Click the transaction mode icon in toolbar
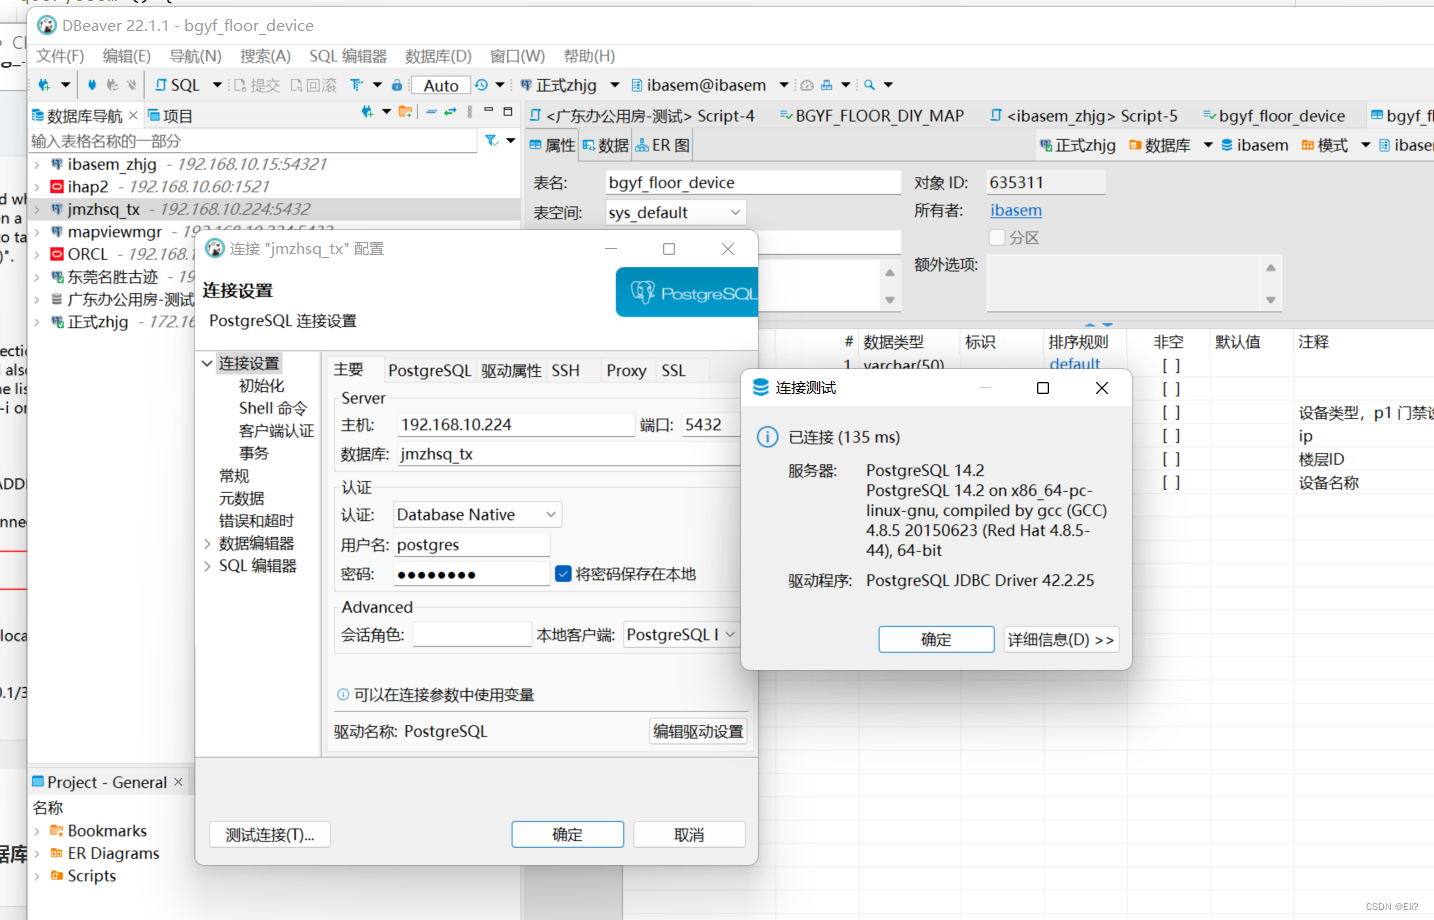Screen dimensions: 1434x920 pos(356,85)
